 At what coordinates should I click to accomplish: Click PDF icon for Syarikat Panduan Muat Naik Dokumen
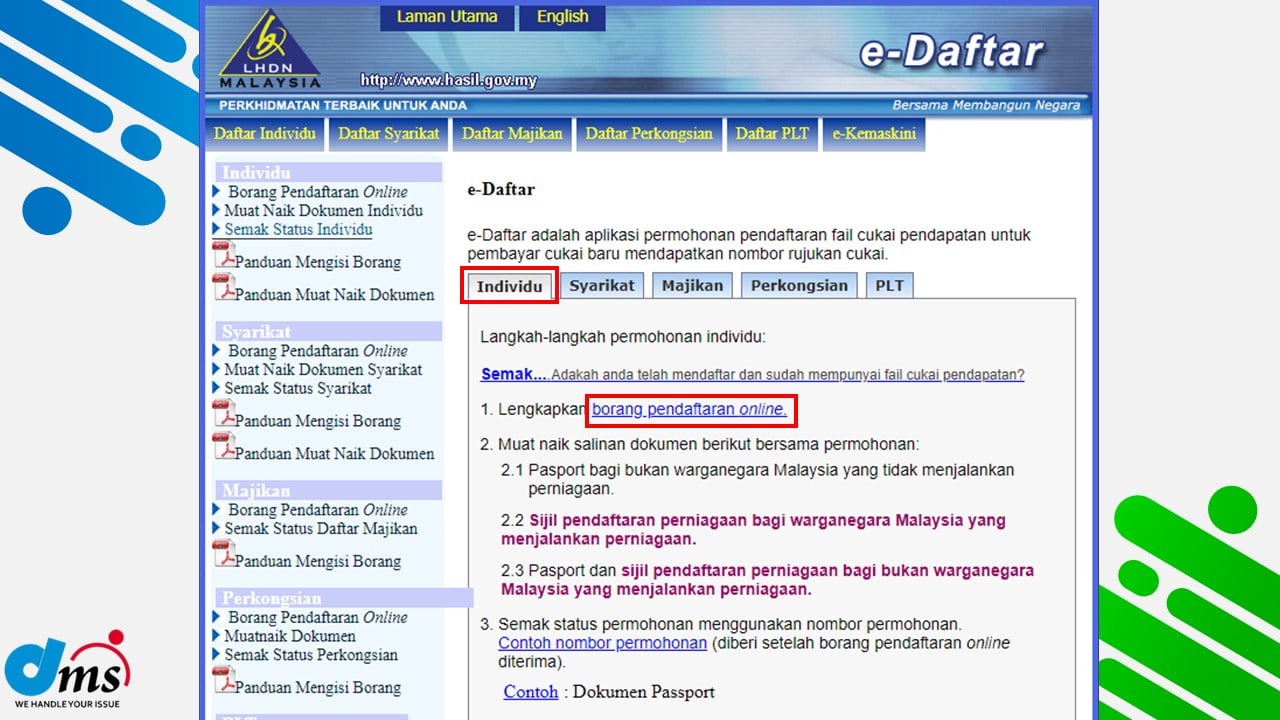pyautogui.click(x=224, y=447)
